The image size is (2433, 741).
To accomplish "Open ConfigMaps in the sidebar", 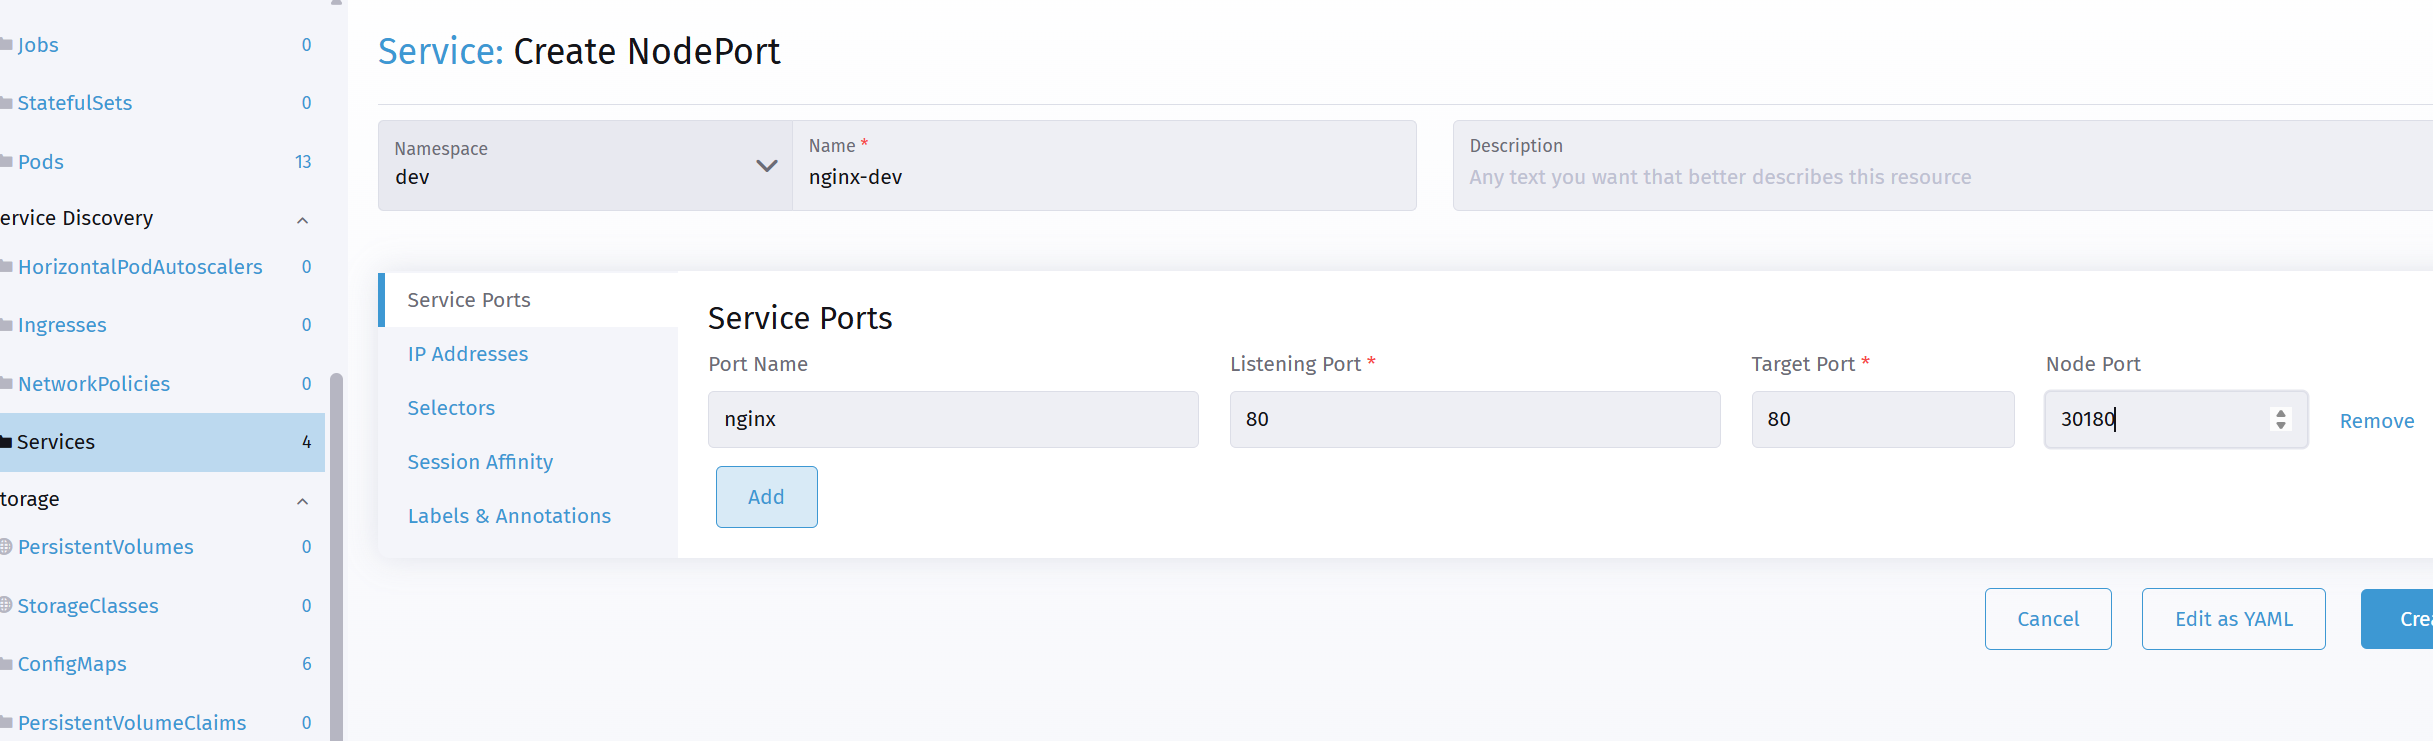I will pos(72,664).
